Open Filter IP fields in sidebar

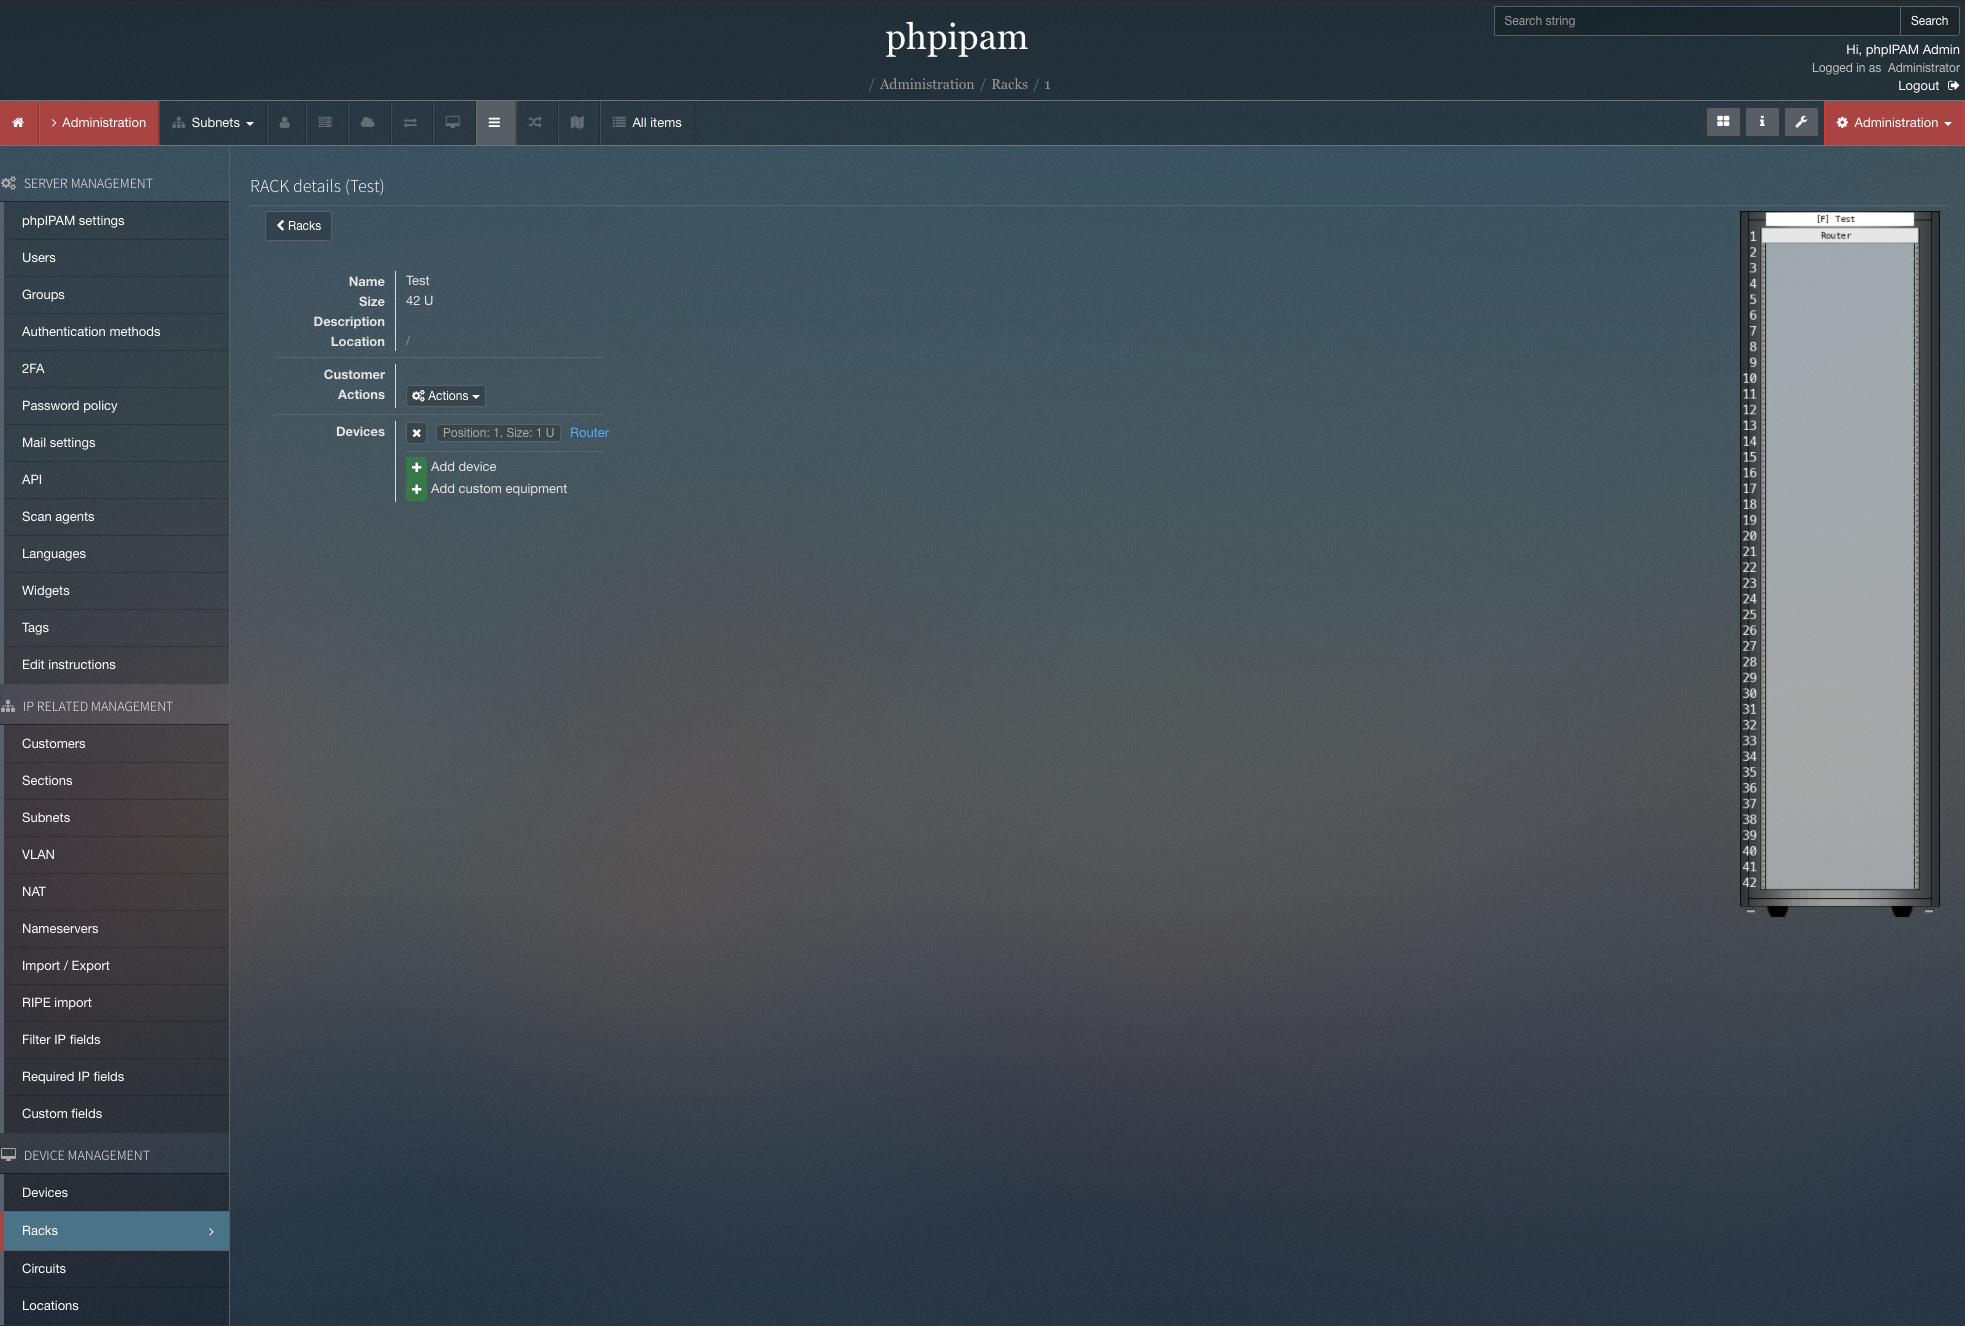pyautogui.click(x=116, y=1040)
